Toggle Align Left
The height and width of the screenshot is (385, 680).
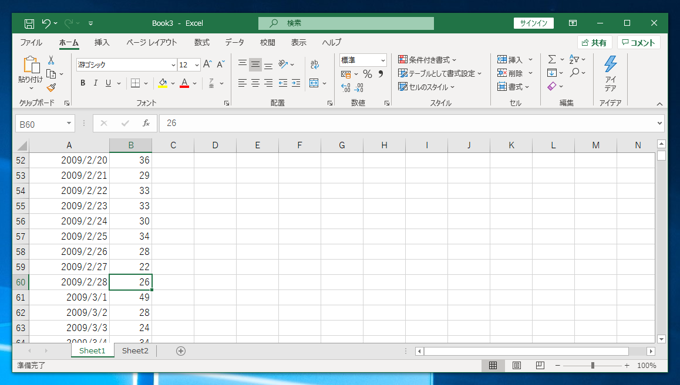click(x=242, y=83)
